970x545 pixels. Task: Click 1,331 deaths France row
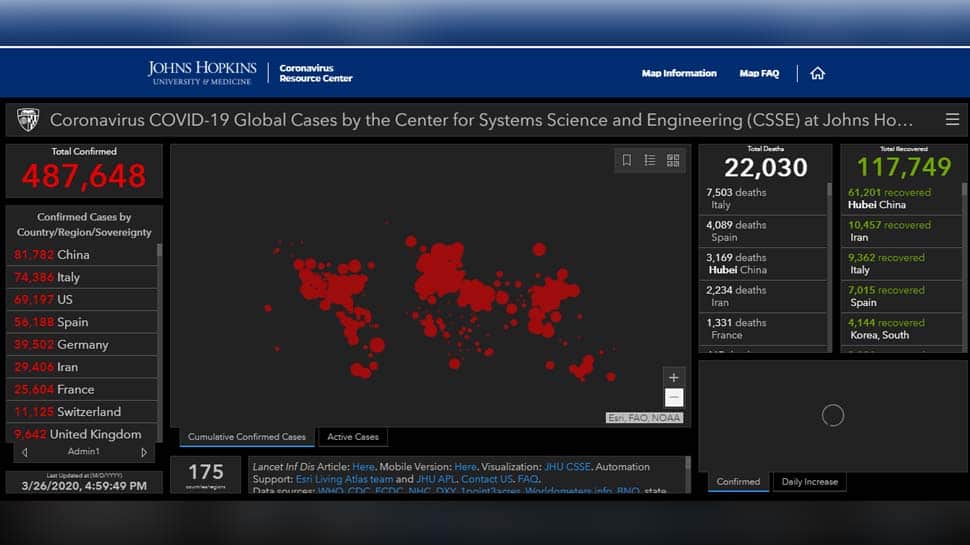click(763, 328)
